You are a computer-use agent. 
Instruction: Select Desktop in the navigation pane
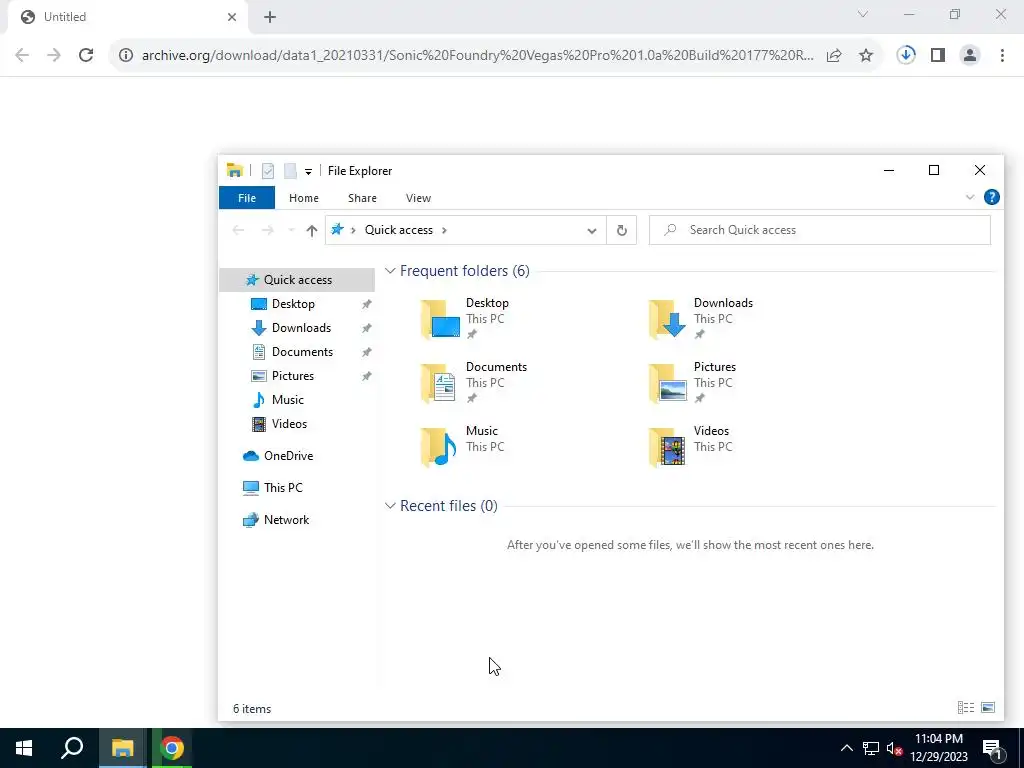click(x=293, y=304)
